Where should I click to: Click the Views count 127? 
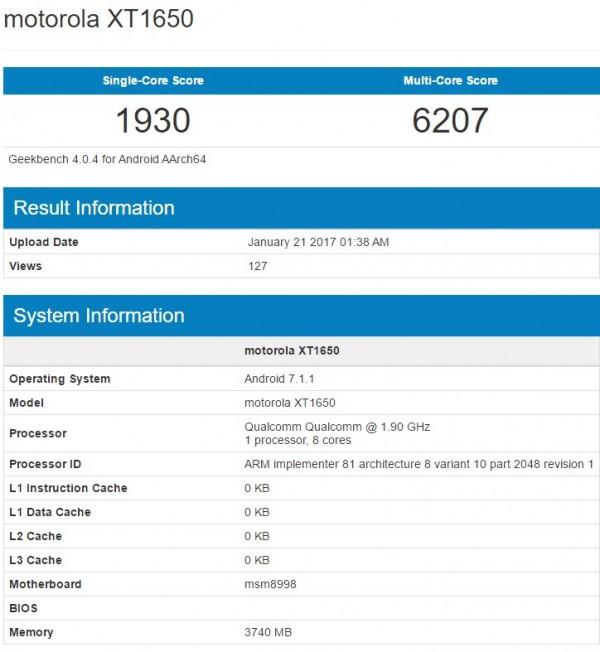(258, 266)
